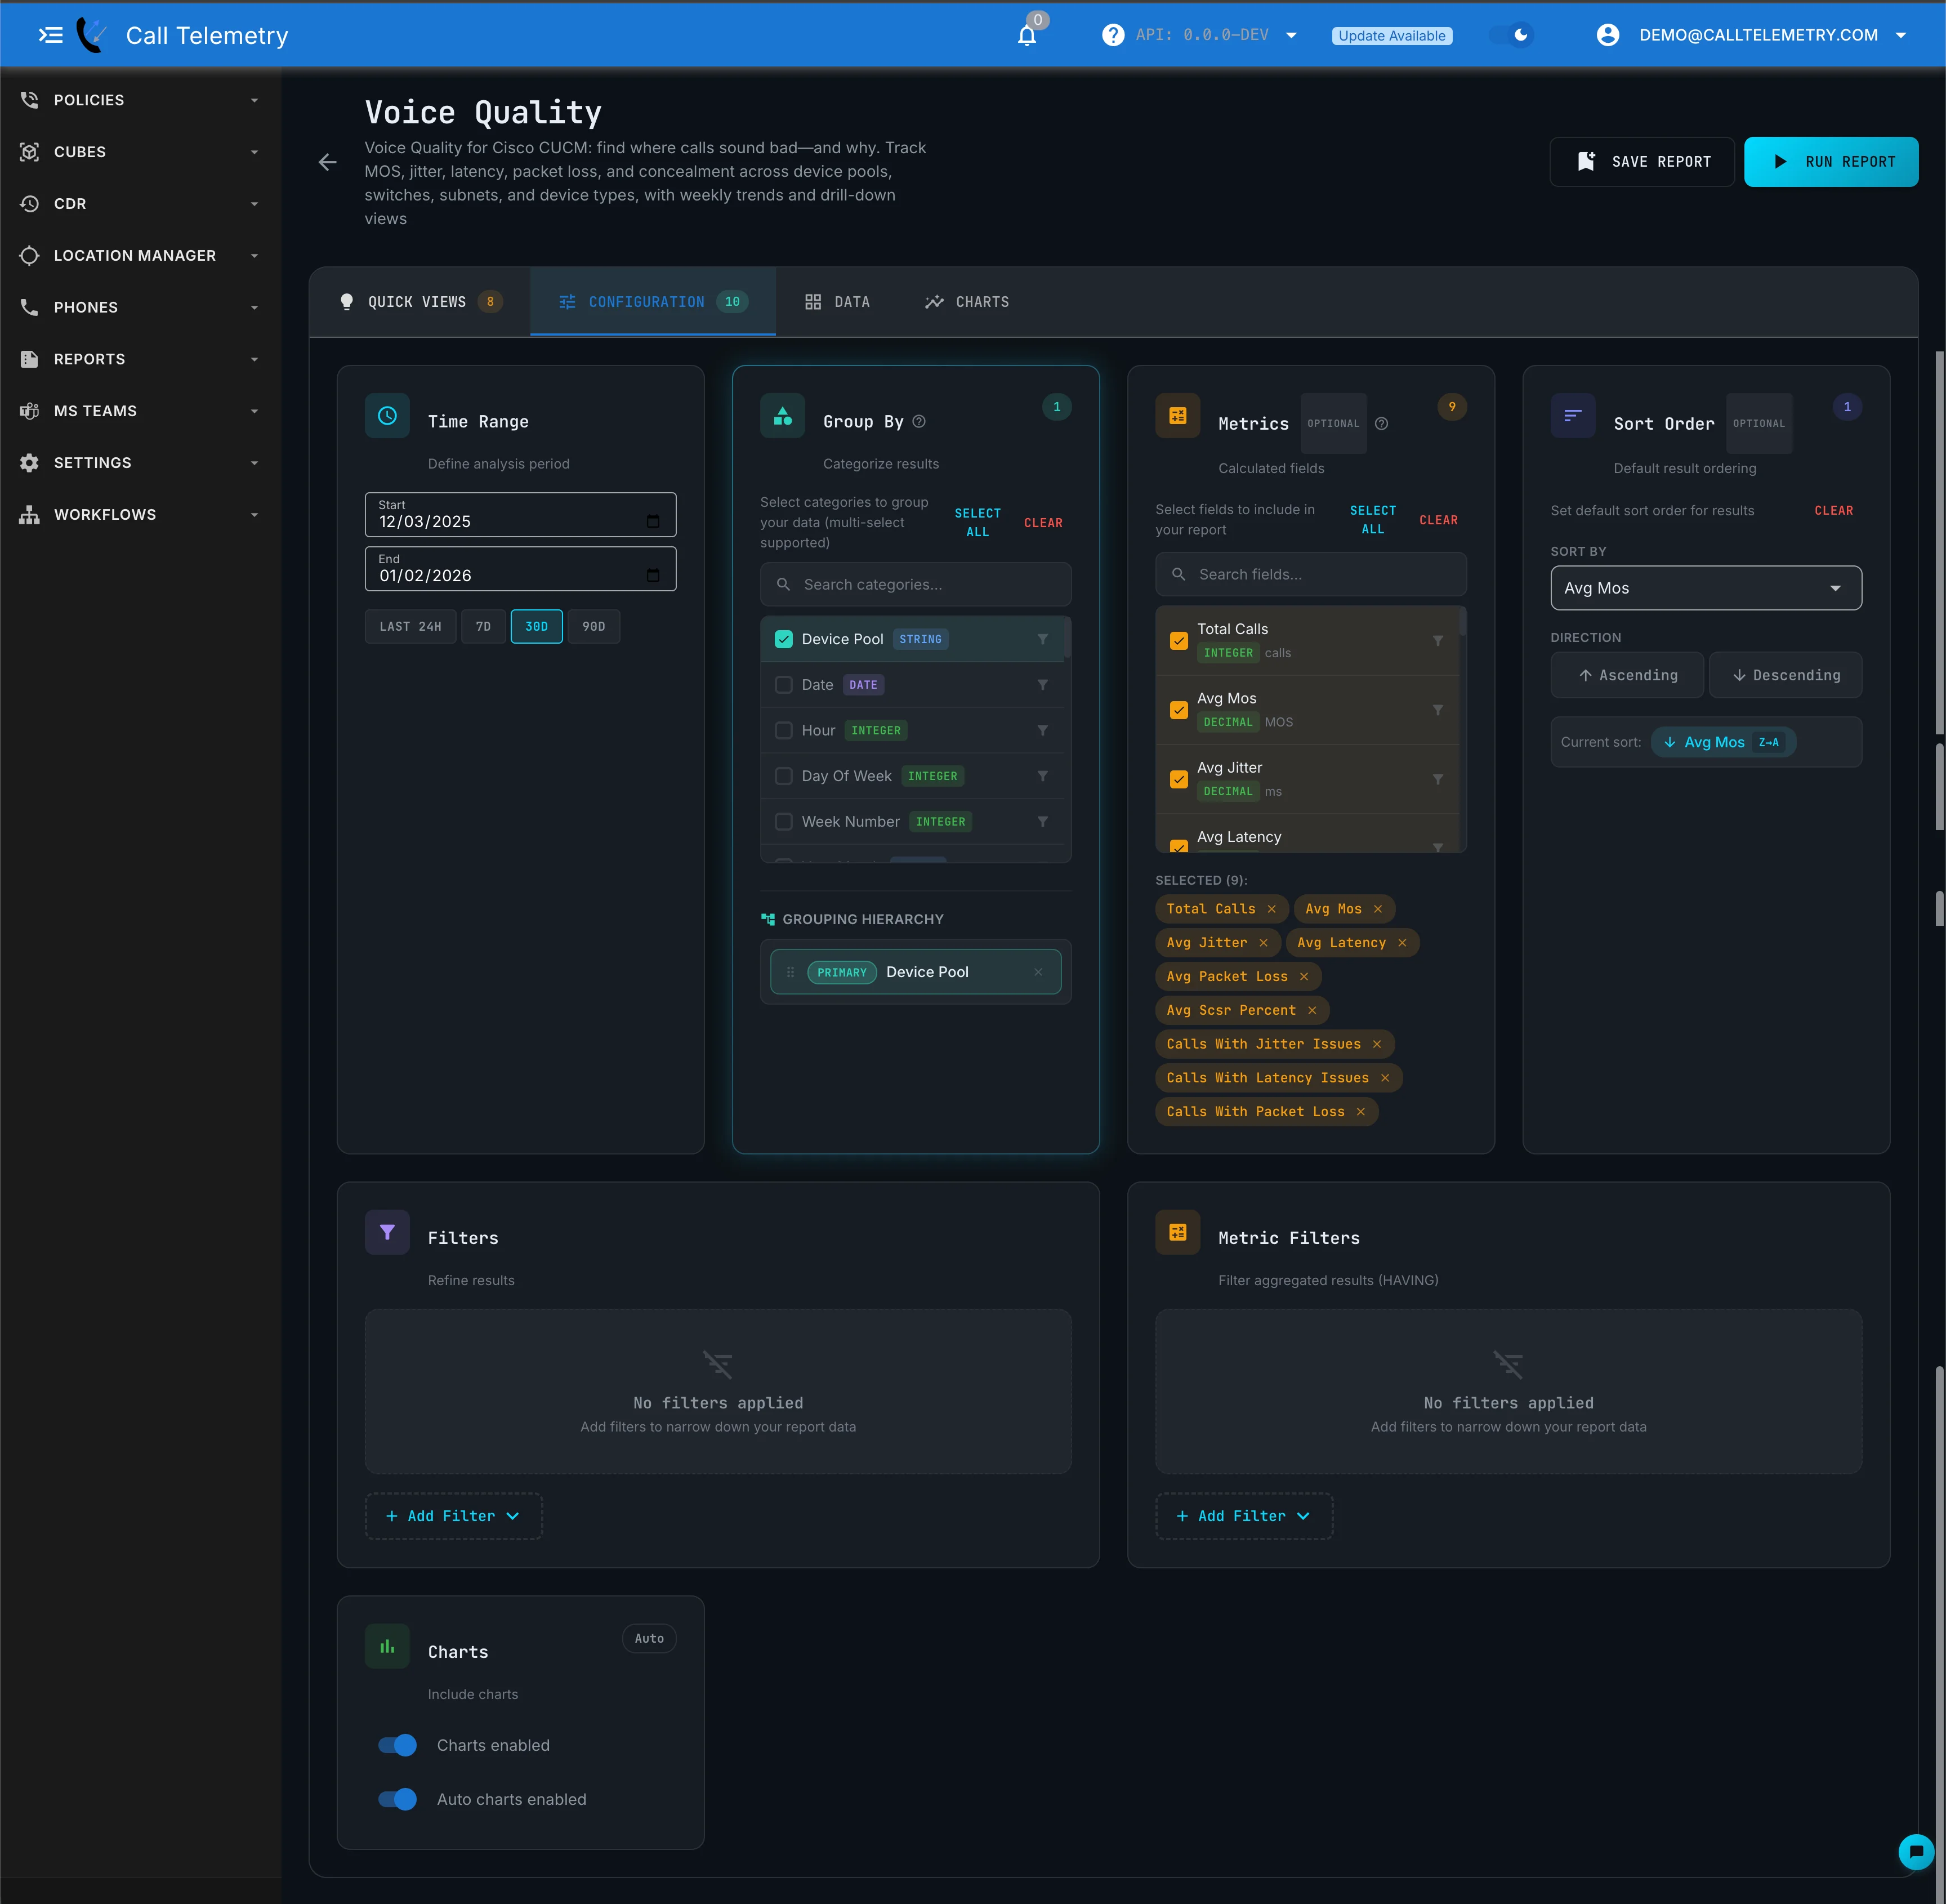Set sort direction to Ascending
The width and height of the screenshot is (1946, 1904).
click(x=1627, y=675)
